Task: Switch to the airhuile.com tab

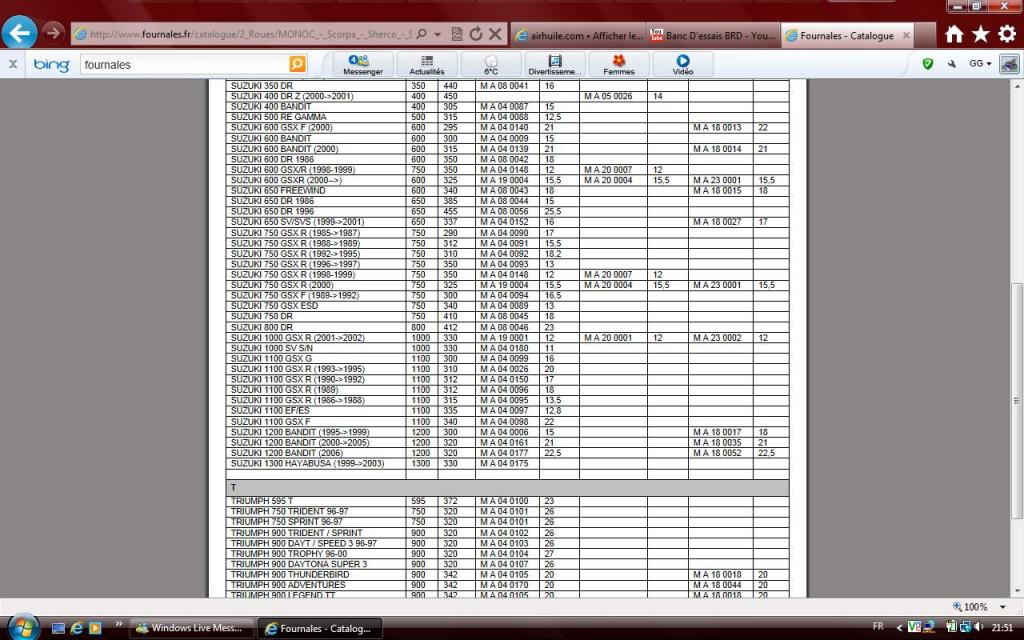Action: (577, 35)
